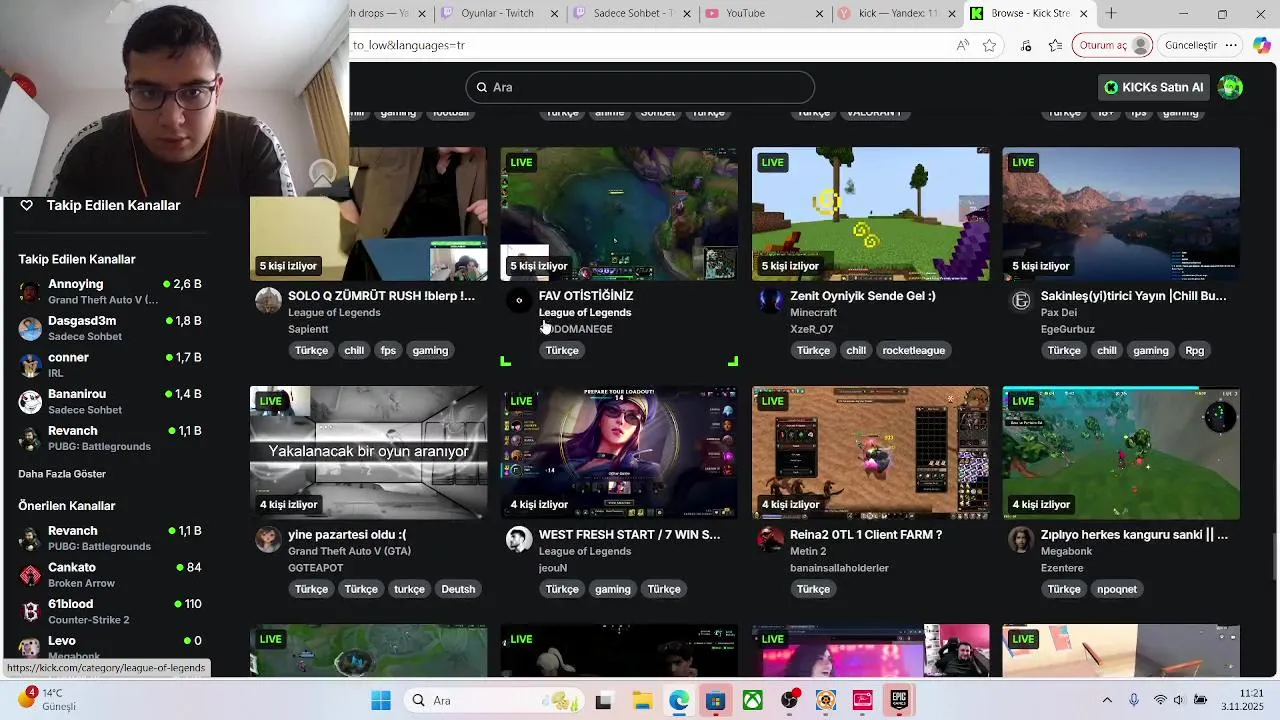
Task: Open Windows Start menu
Action: click(381, 701)
